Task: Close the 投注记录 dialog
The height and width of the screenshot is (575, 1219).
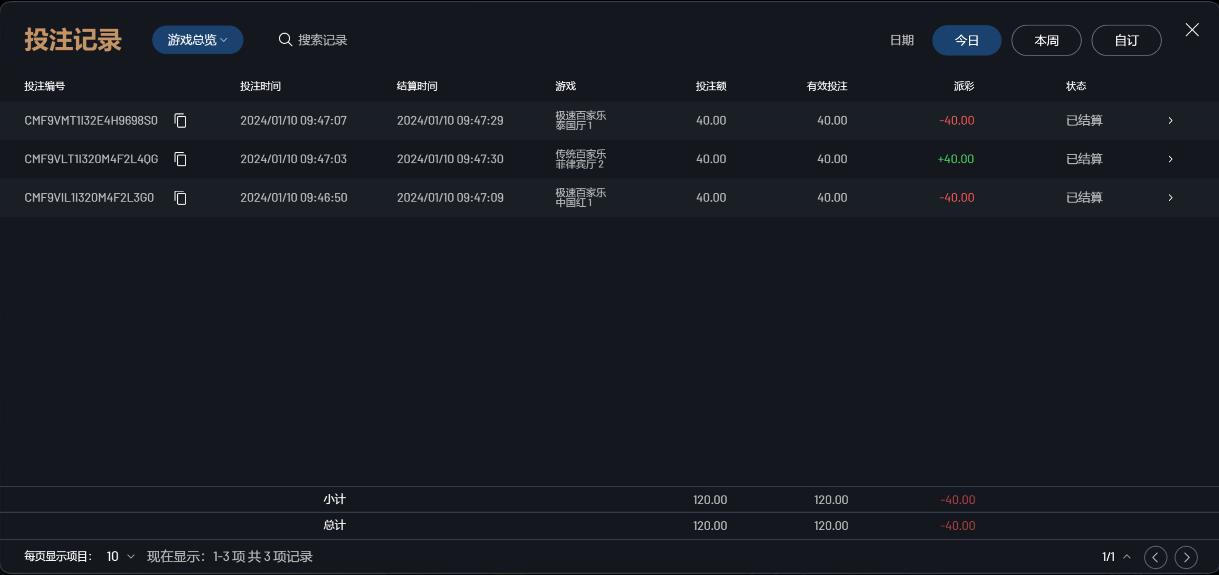Action: click(x=1192, y=30)
